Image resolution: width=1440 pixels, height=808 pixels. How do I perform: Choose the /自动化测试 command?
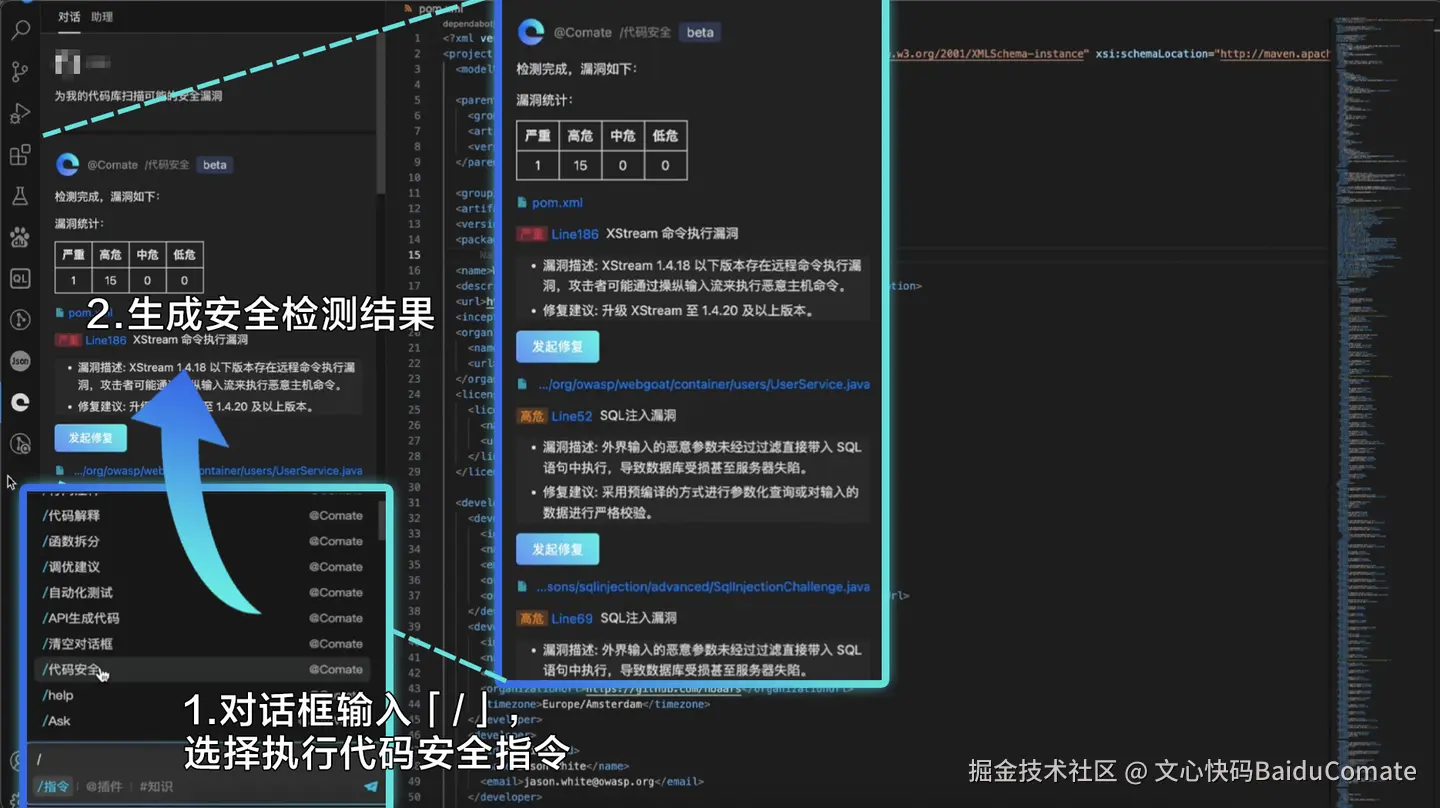click(203, 593)
